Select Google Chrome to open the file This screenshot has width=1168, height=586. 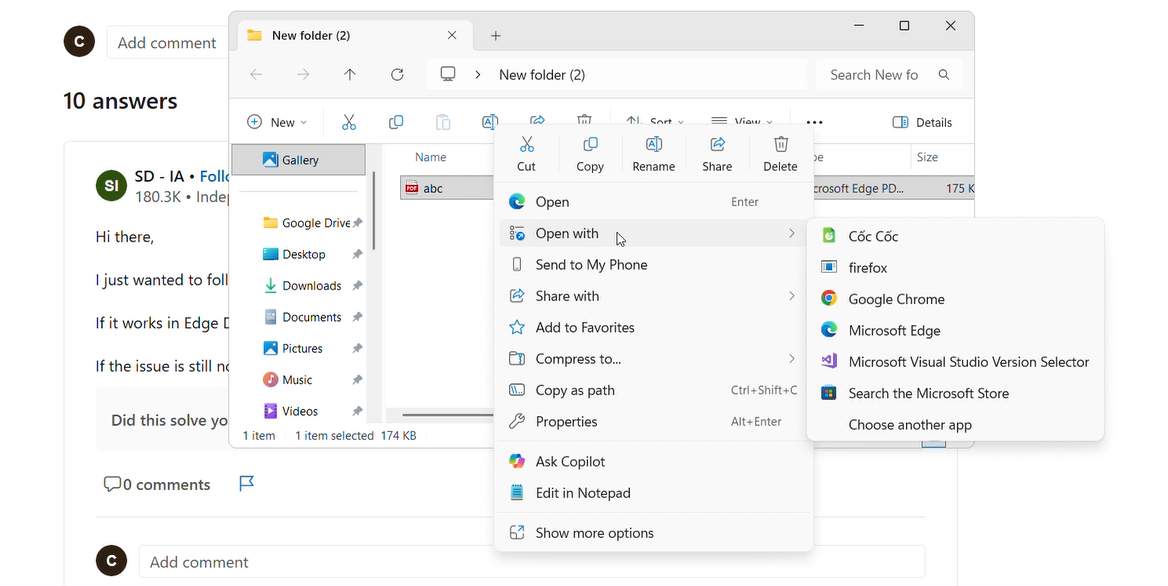(x=956, y=299)
